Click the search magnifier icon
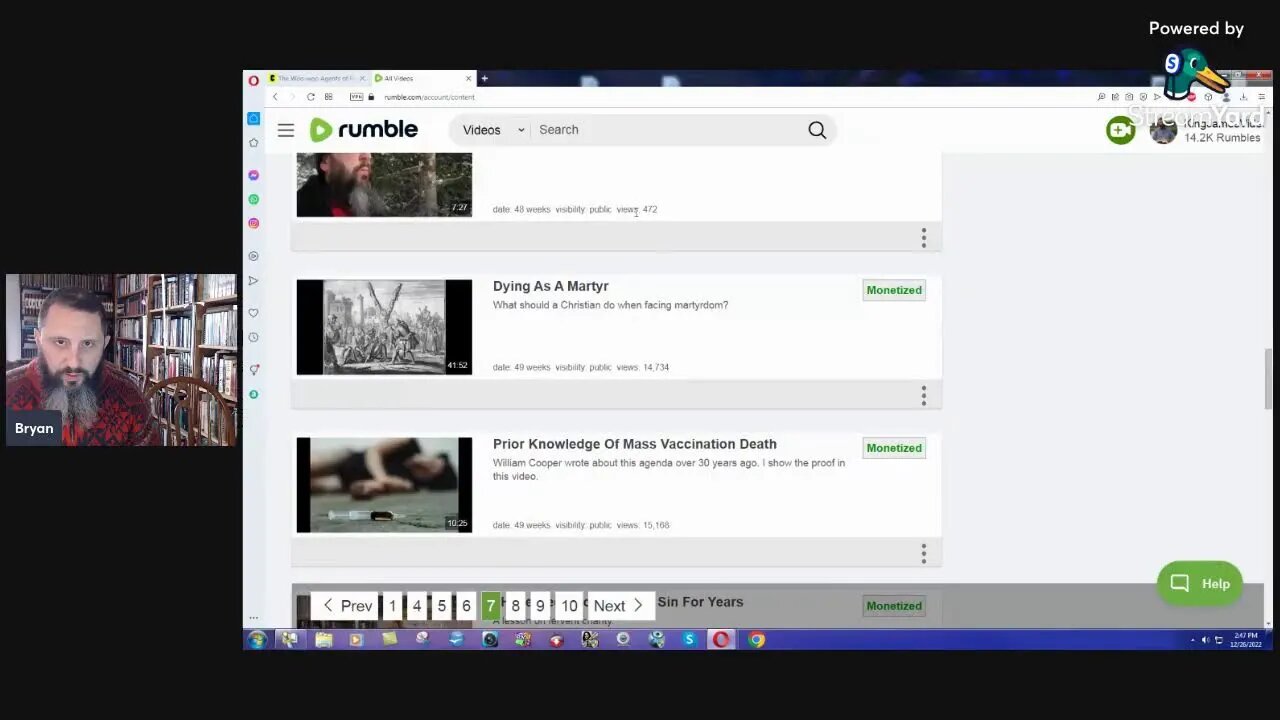1280x720 pixels. 817,130
